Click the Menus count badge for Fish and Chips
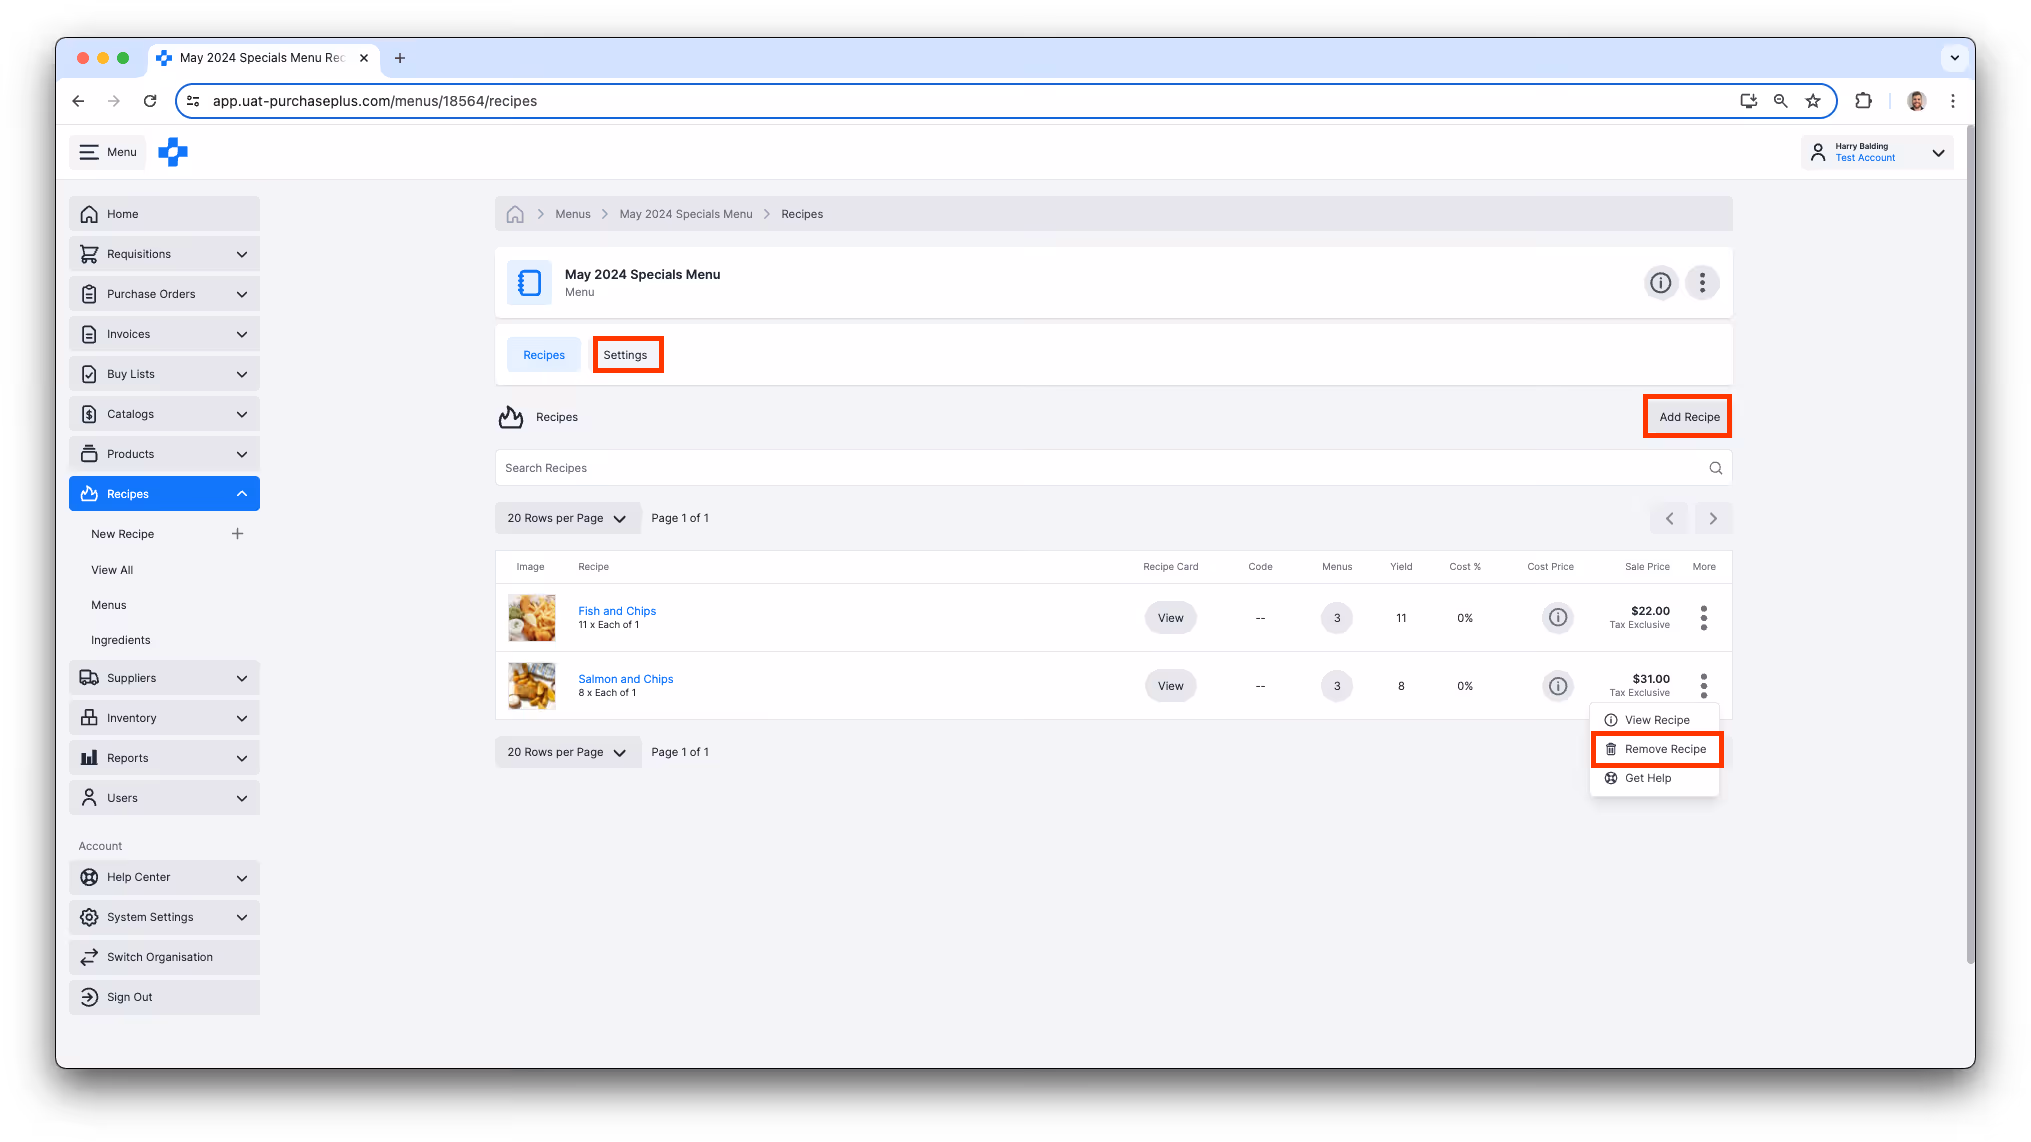 click(1337, 618)
